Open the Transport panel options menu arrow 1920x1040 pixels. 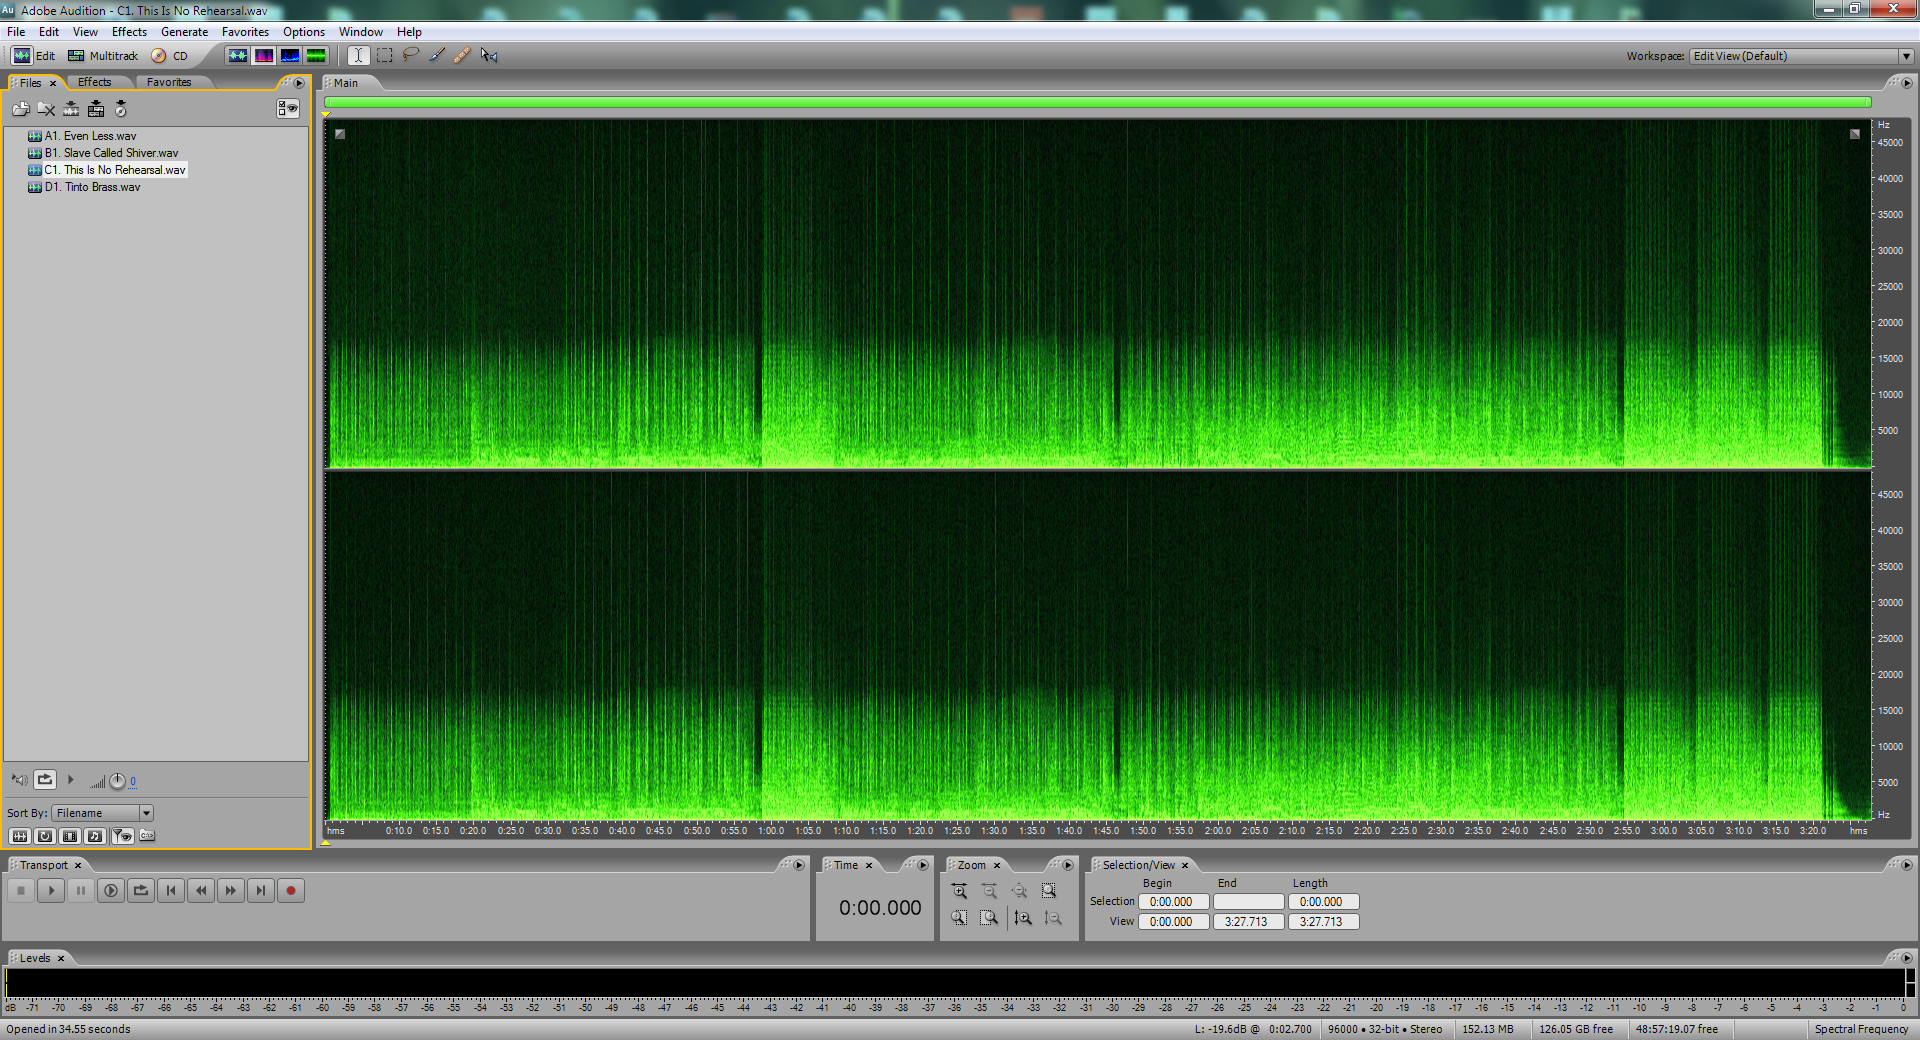[x=799, y=865]
